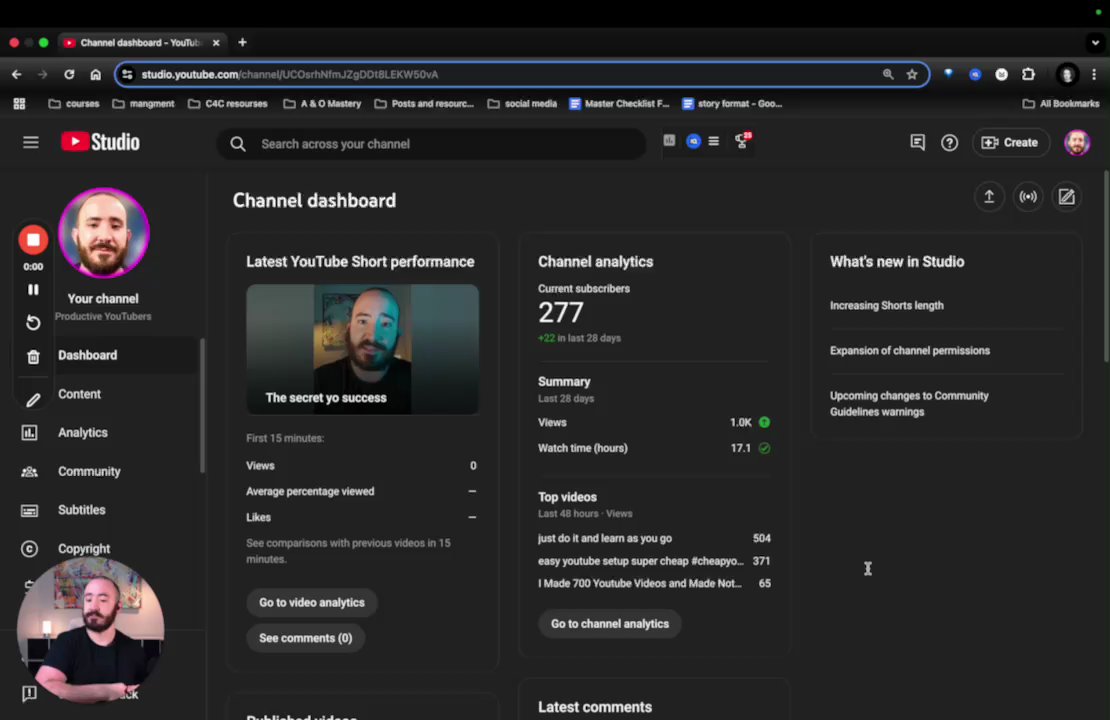The width and height of the screenshot is (1110, 720).
Task: Open the YouTube Studio hamburger menu
Action: [31, 143]
